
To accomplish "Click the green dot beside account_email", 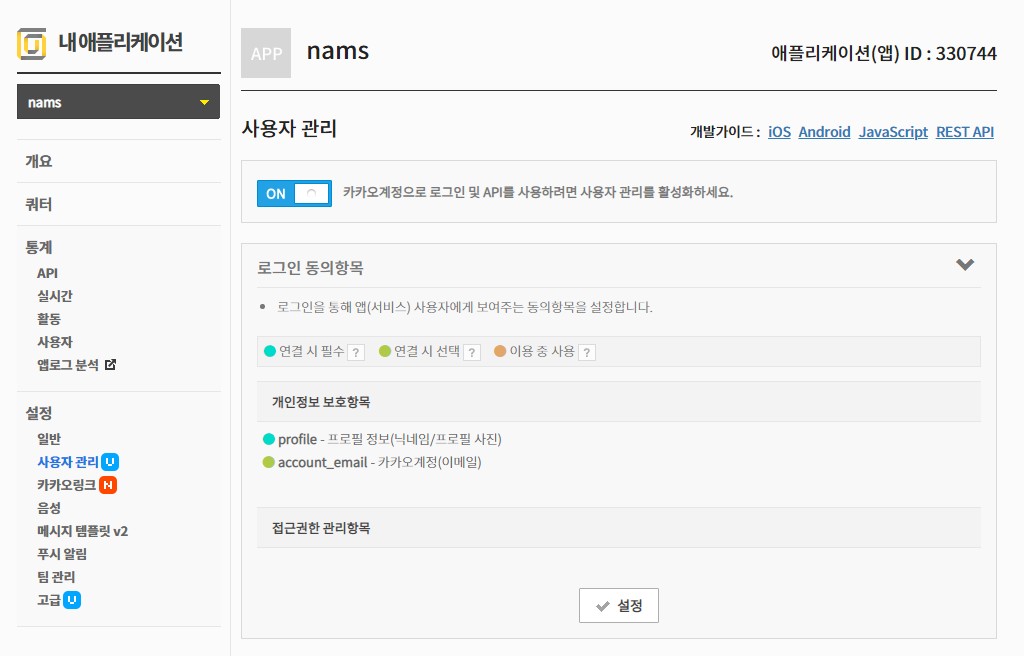I will tap(268, 462).
